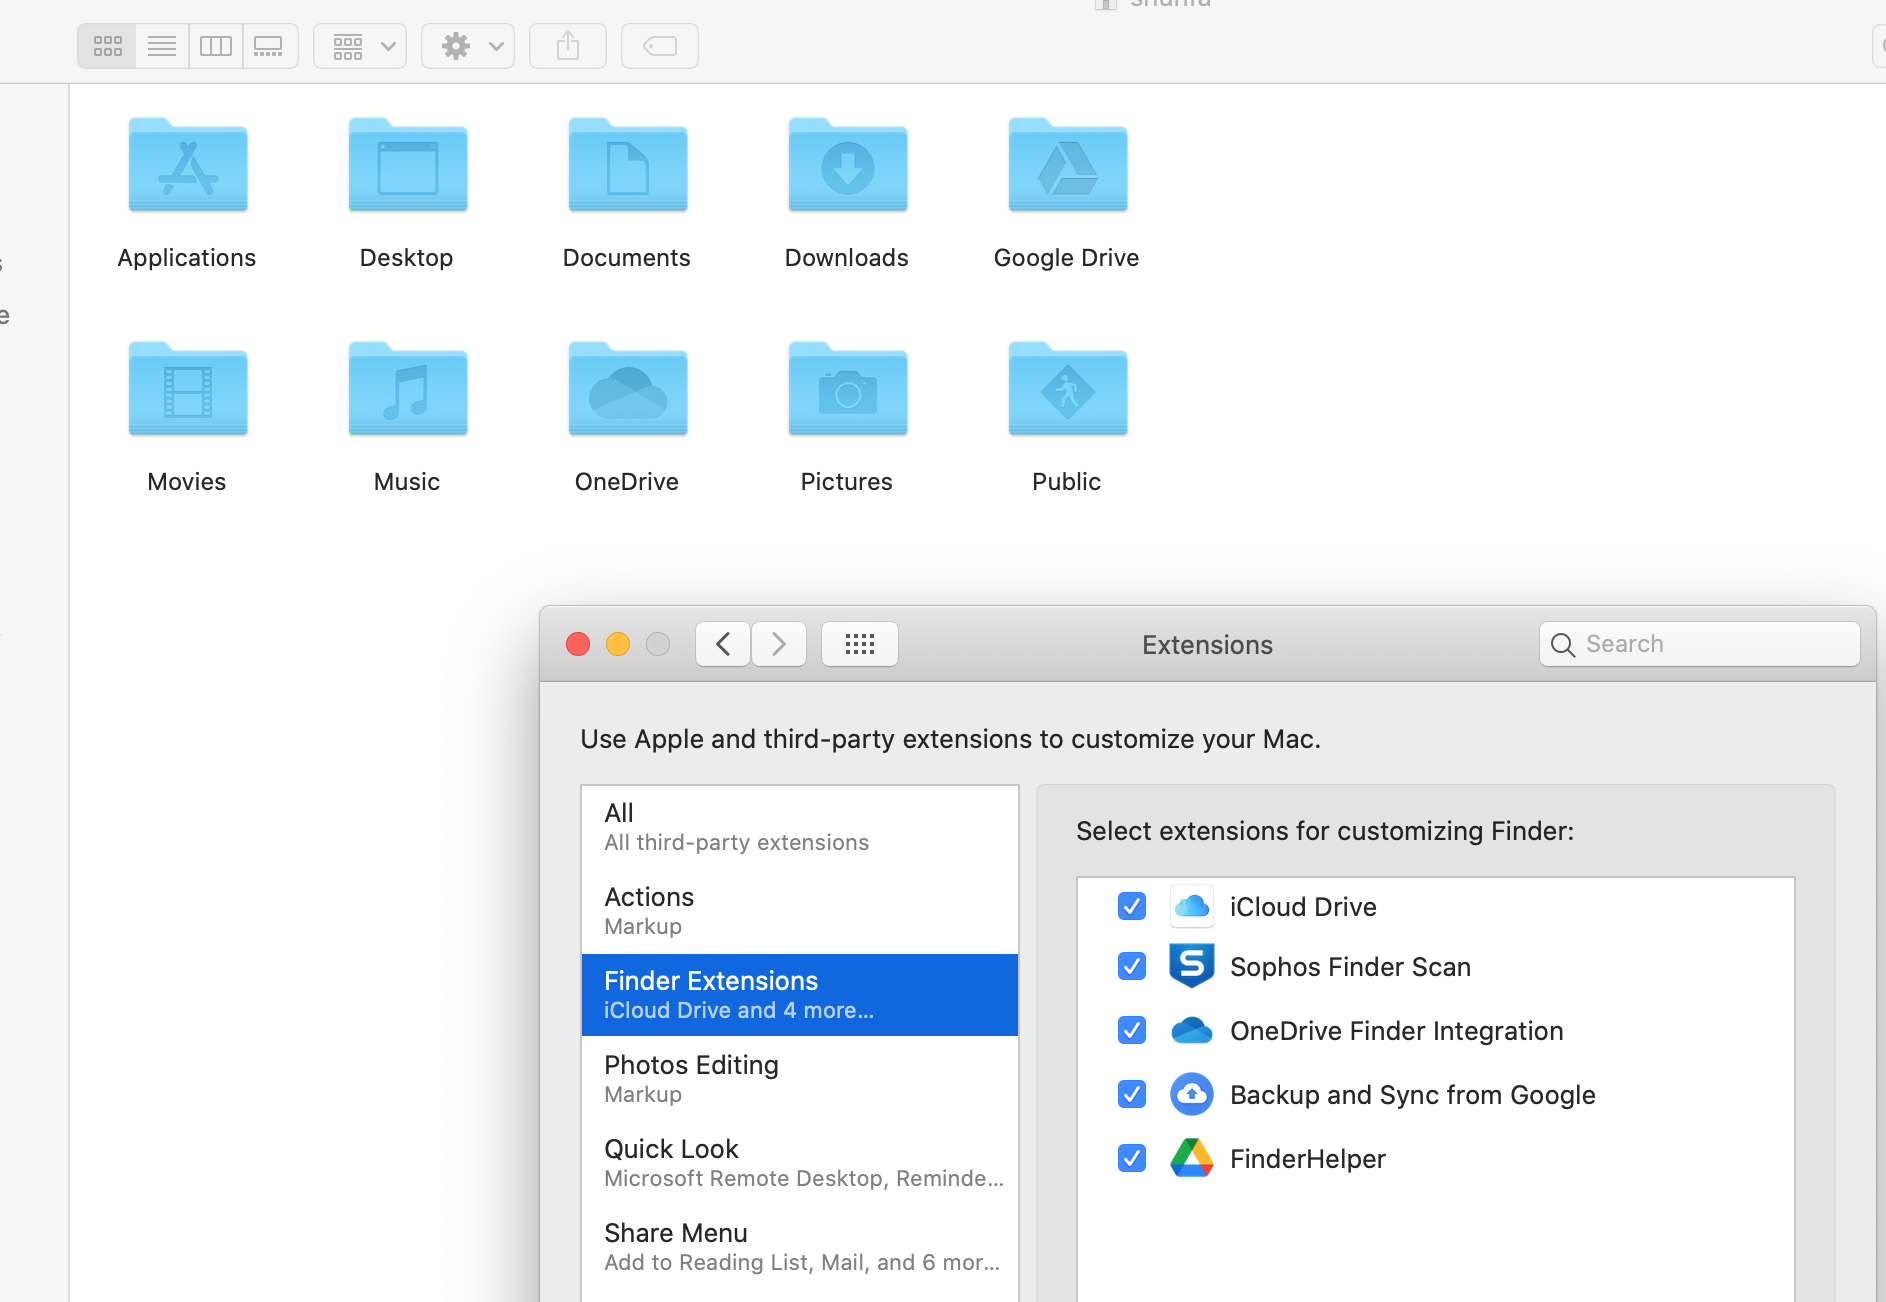Click the FinderHelper Google Drive icon
This screenshot has height=1302, width=1886.
1192,1158
